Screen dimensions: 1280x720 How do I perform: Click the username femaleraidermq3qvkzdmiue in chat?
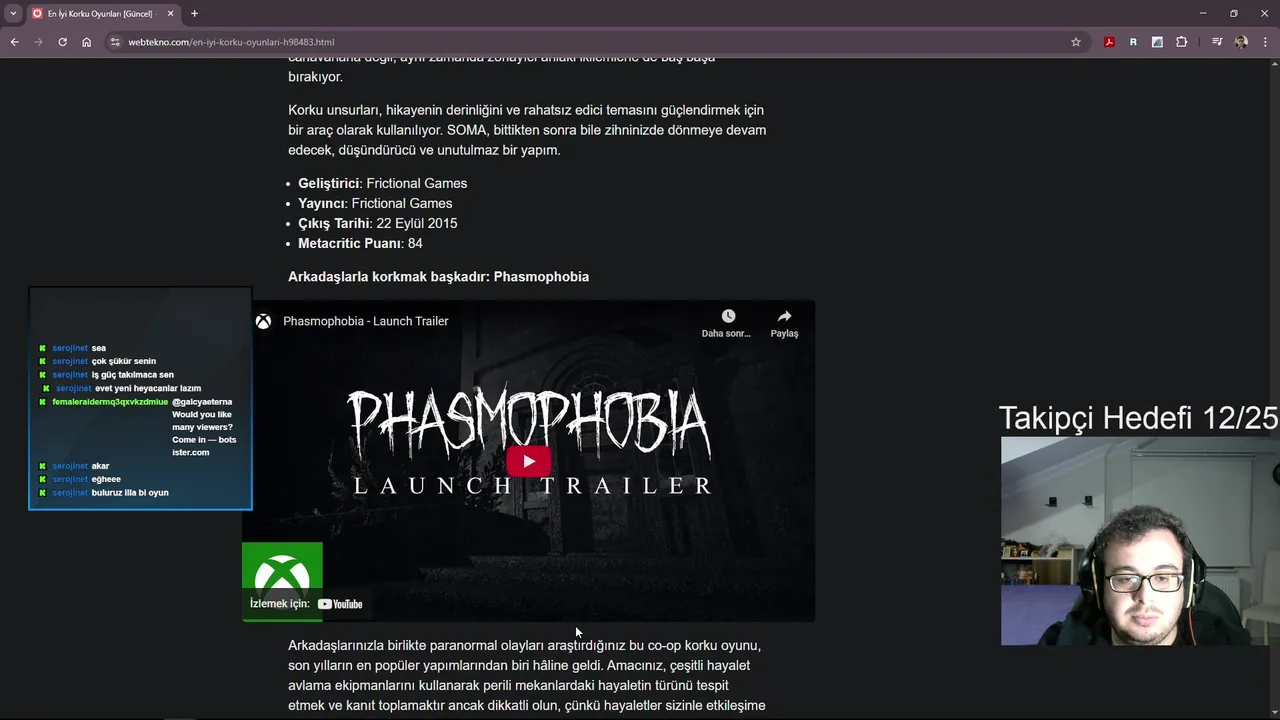(110, 402)
